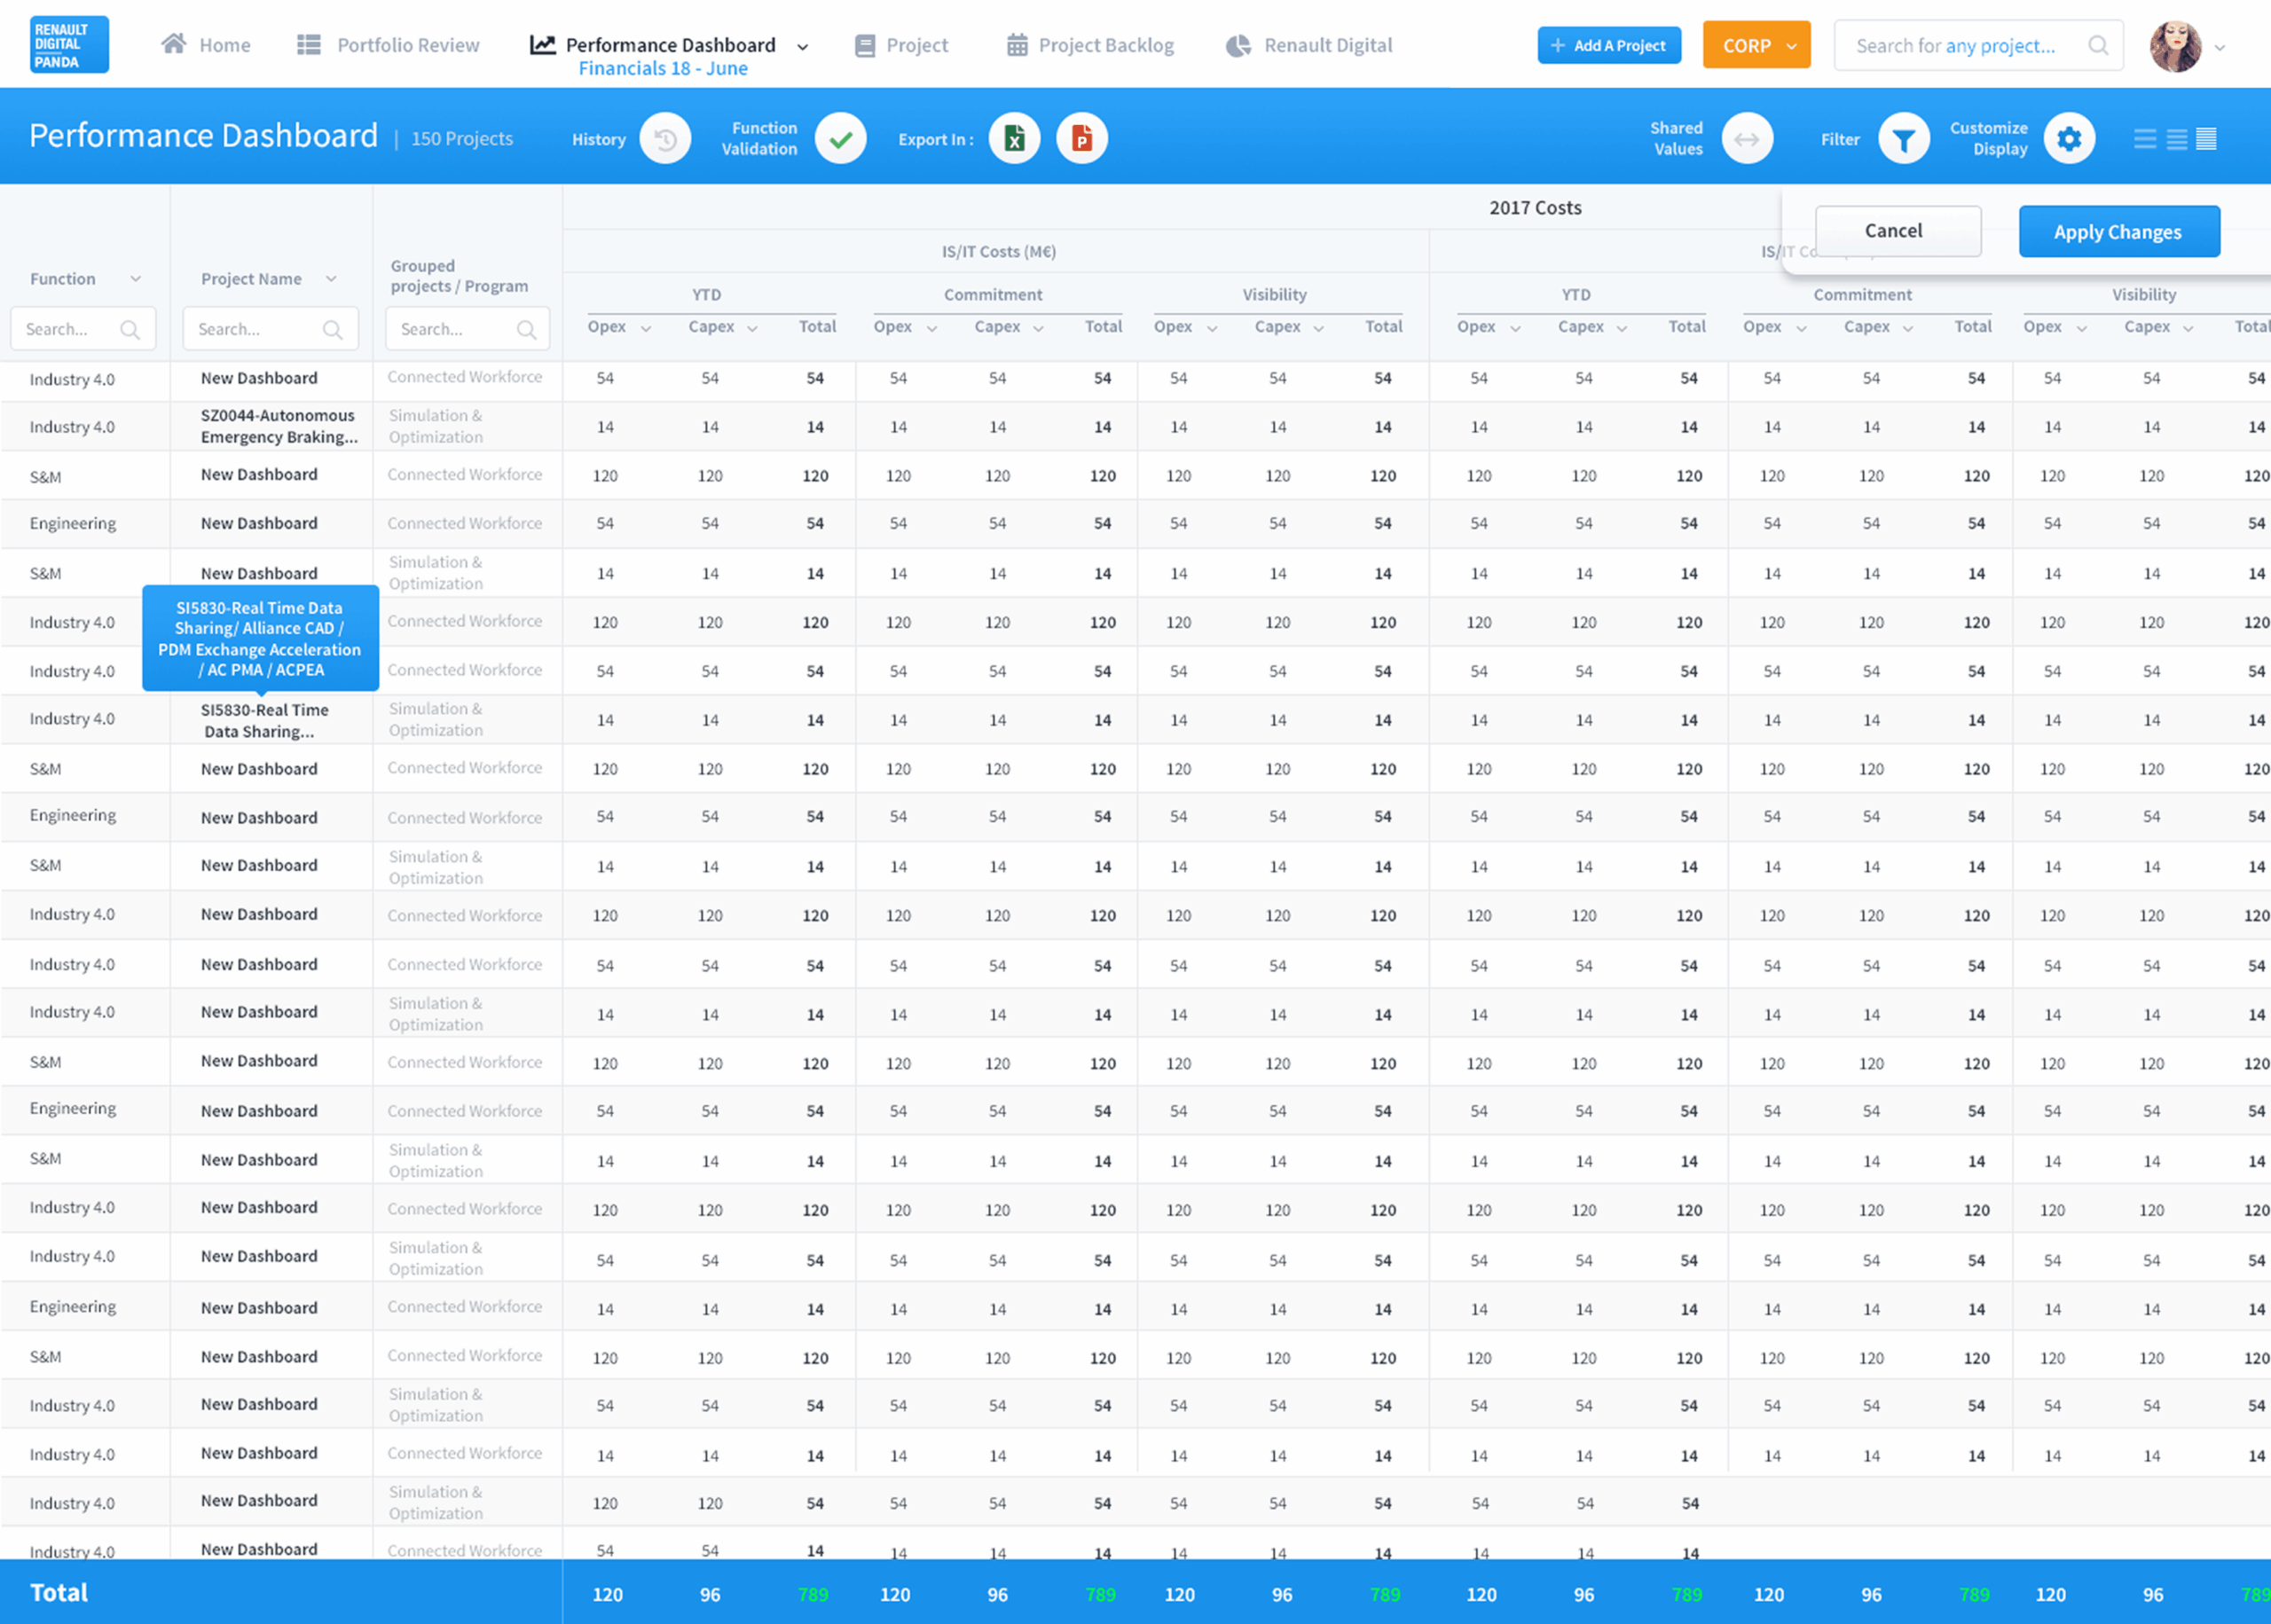Open the Opex sort dropdown under YTD
Image resolution: width=2271 pixels, height=1624 pixels.
[645, 327]
